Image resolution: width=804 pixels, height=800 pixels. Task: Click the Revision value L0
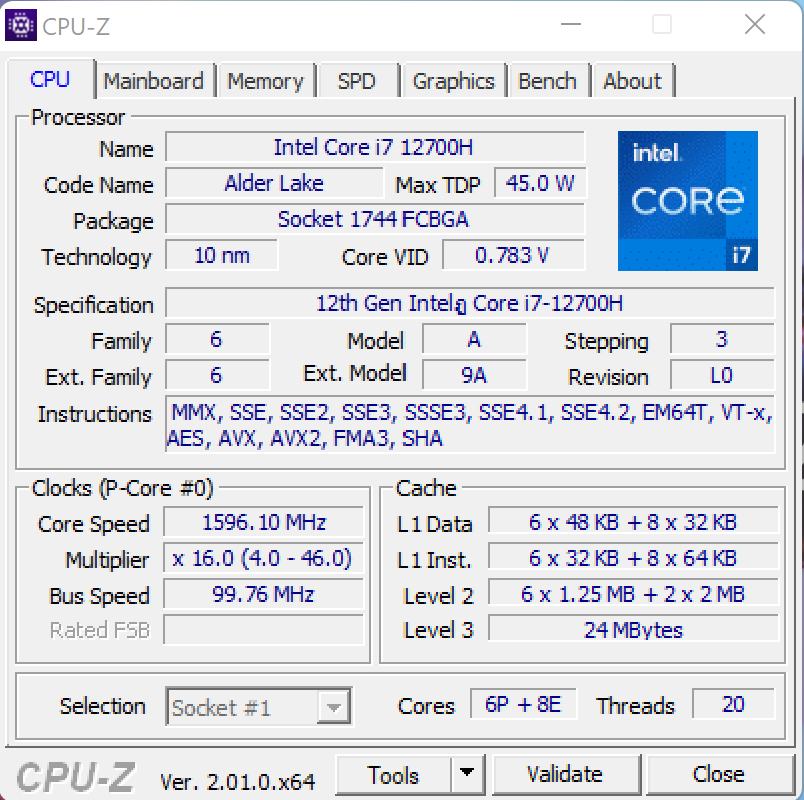(722, 375)
